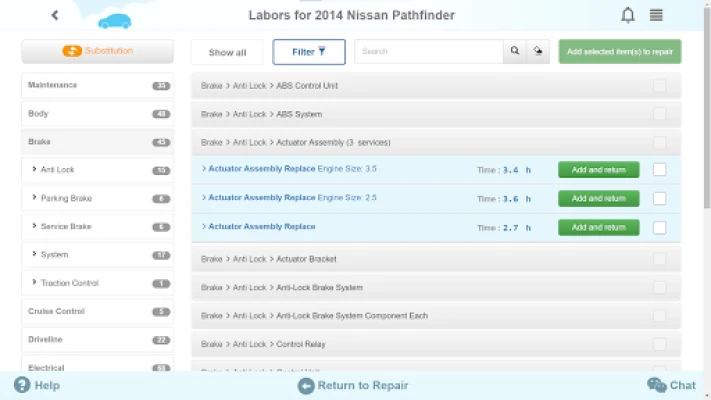The height and width of the screenshot is (400, 711).
Task: Tick the ABS Control Unit checkbox
Action: (x=659, y=86)
